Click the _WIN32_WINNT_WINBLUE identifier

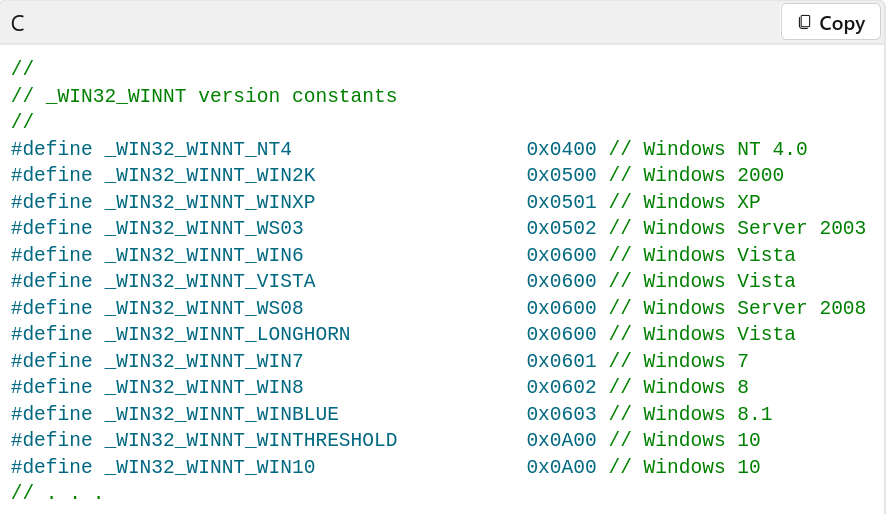click(222, 413)
